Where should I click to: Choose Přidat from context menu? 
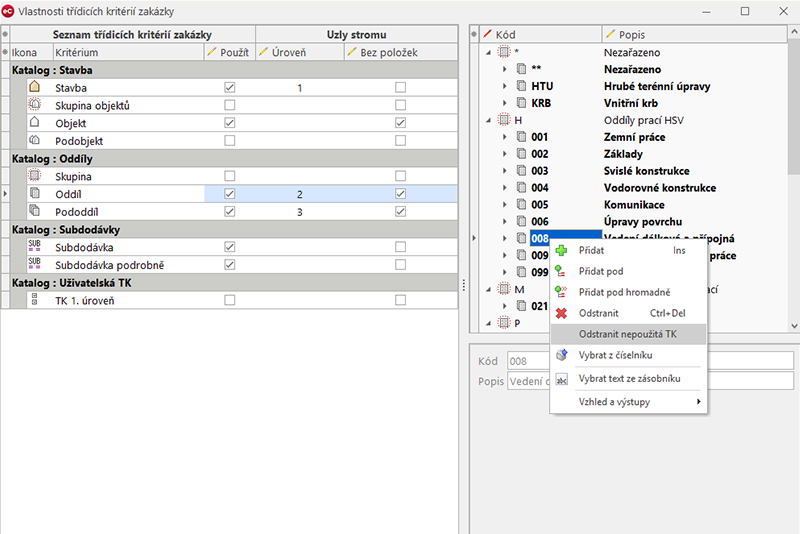click(x=628, y=250)
